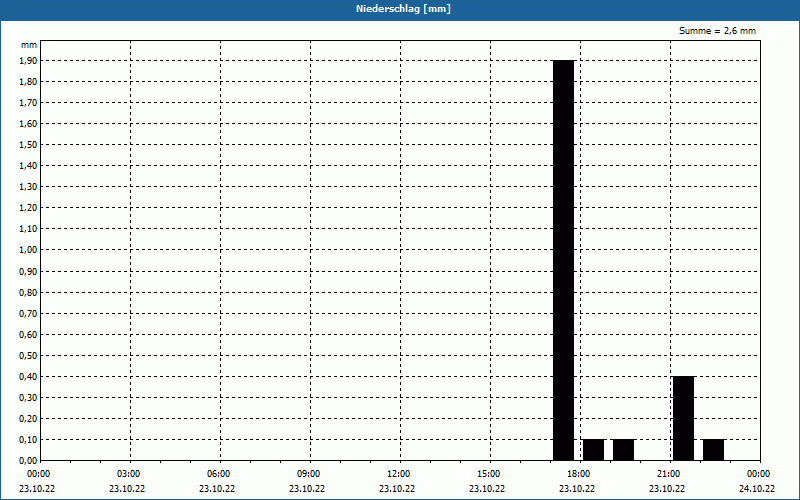The height and width of the screenshot is (500, 800).
Task: Click the 1,00 y-axis label
Action: [28, 250]
